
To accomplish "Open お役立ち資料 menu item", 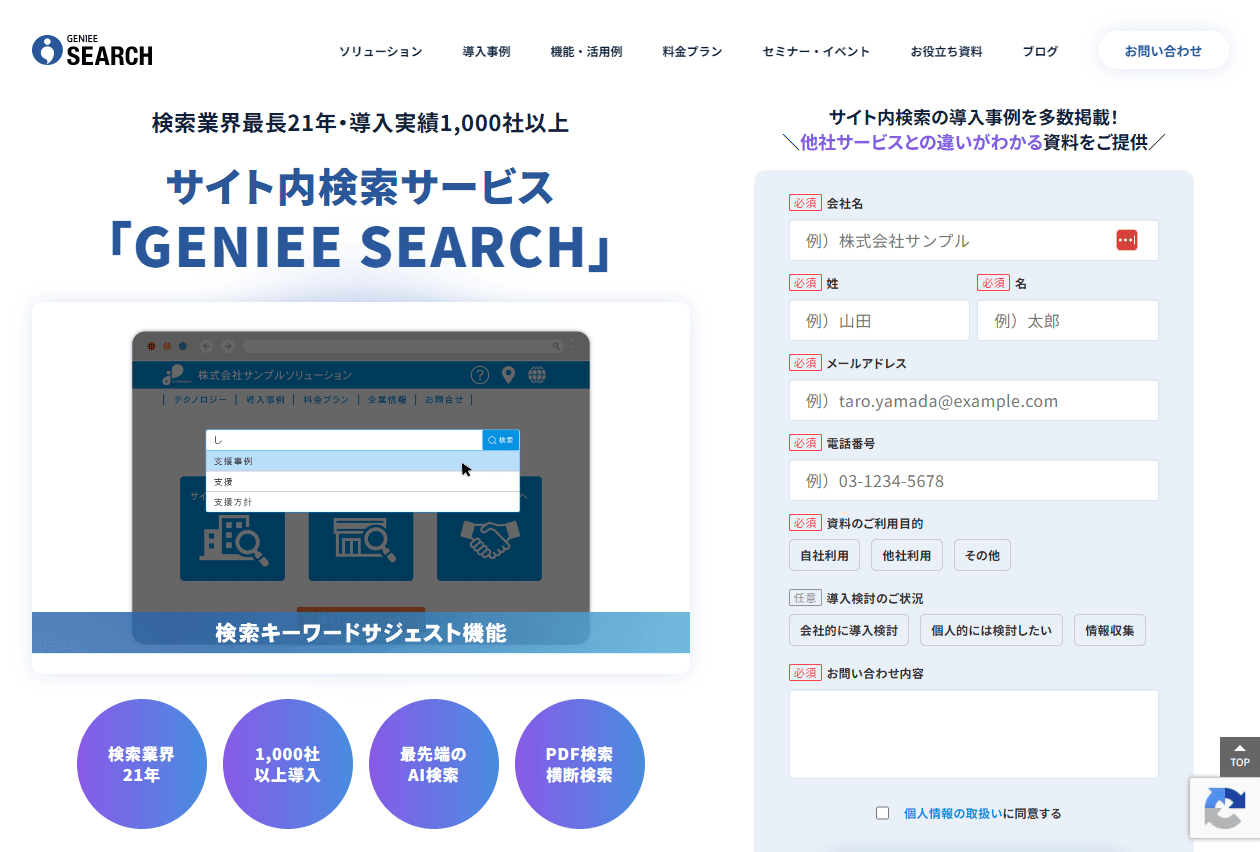I will (946, 51).
